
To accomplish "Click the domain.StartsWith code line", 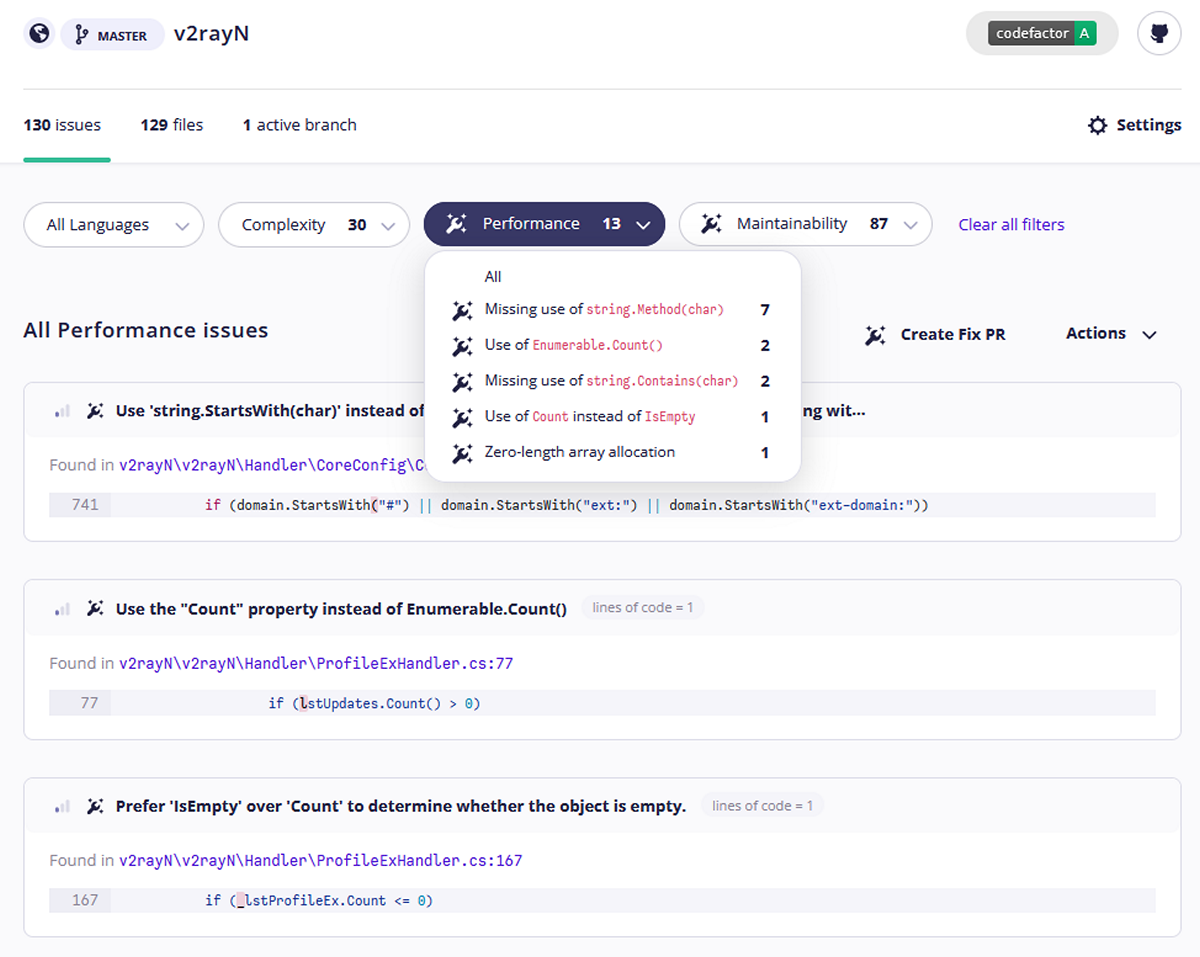I will 567,505.
